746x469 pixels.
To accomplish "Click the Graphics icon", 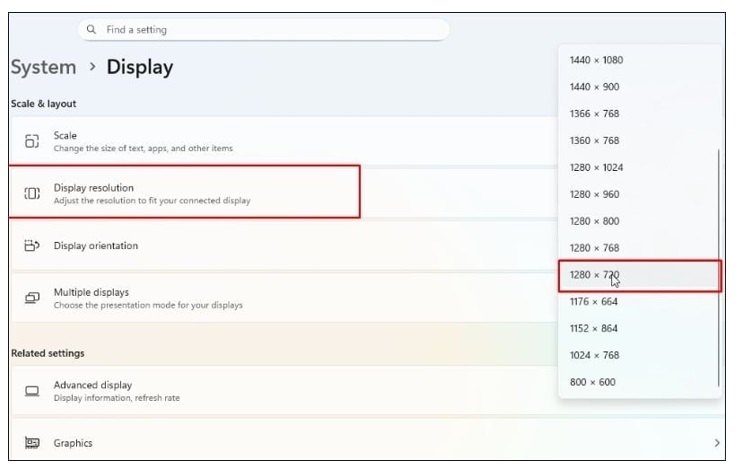I will pos(32,443).
